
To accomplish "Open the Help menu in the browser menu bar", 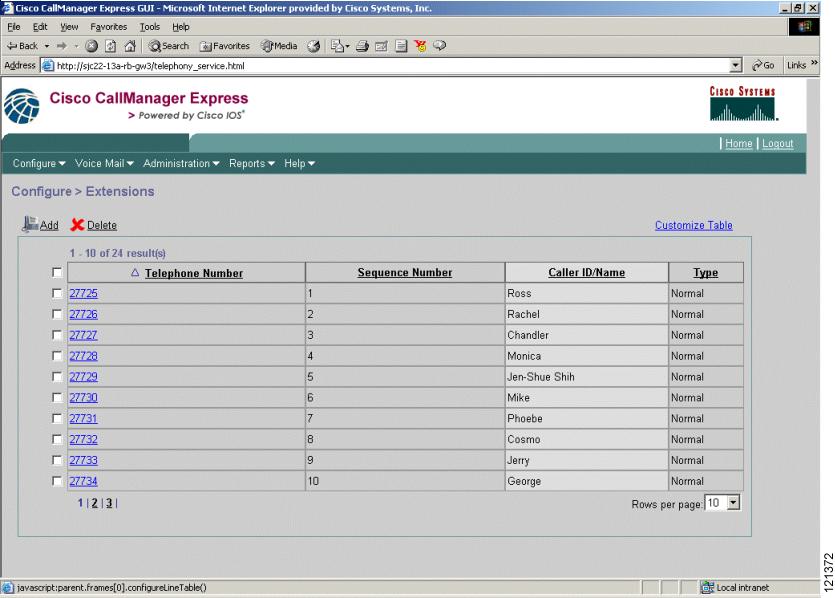I will click(181, 27).
